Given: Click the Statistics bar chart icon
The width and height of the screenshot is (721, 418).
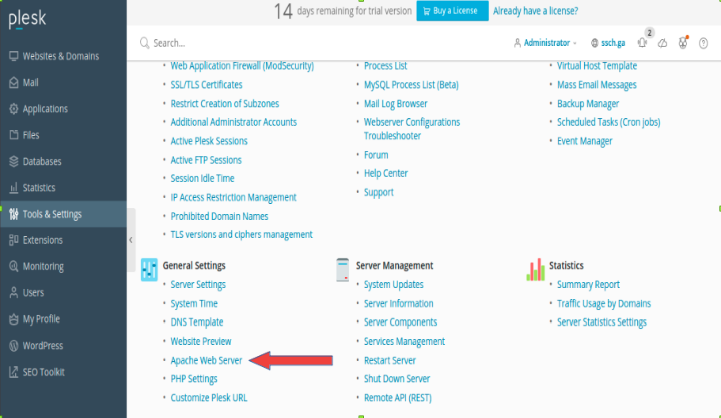Looking at the screenshot, I should click(536, 269).
